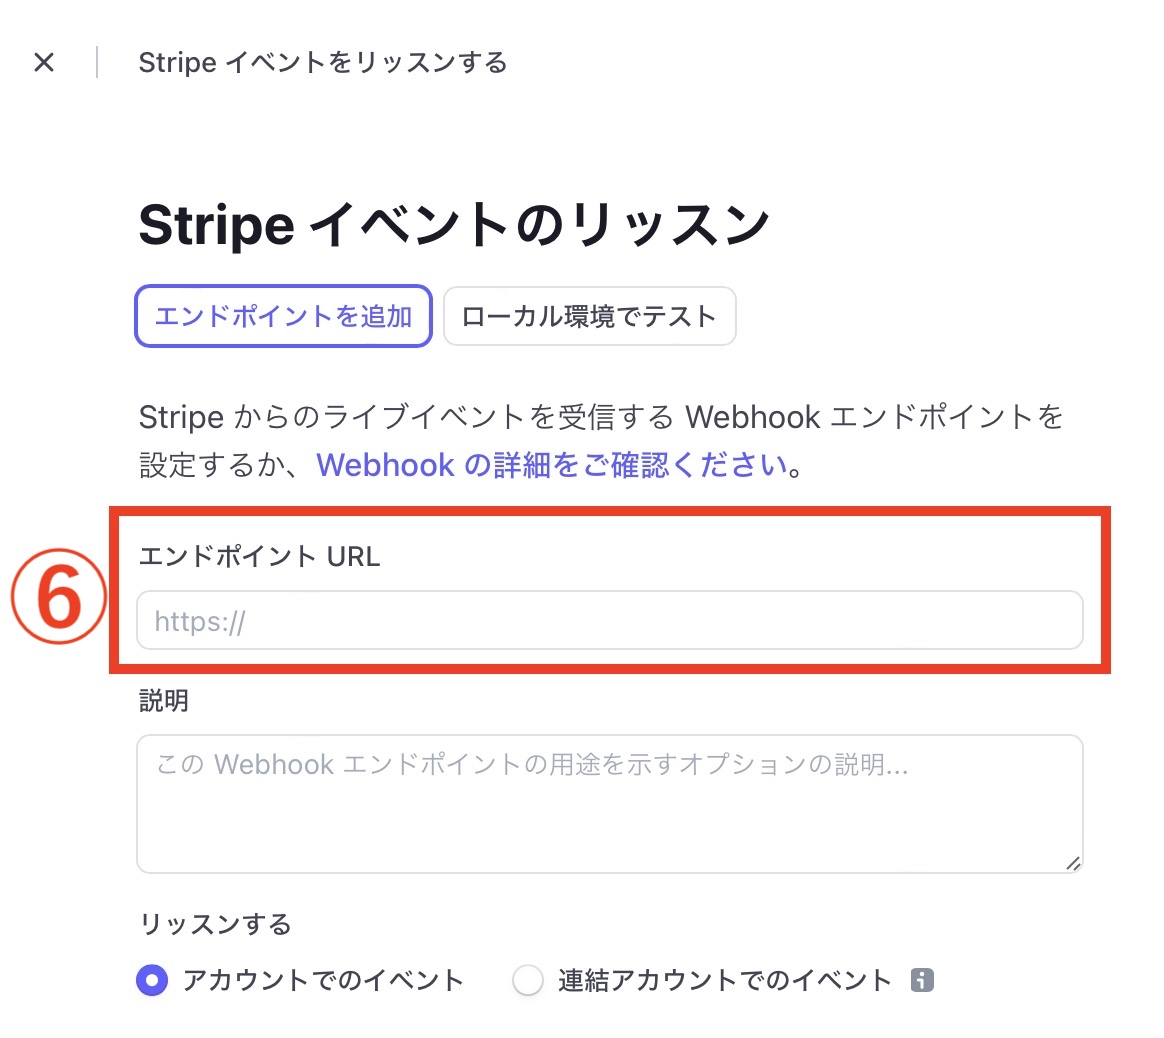Click the 説明 field label
The width and height of the screenshot is (1164, 1038).
(x=163, y=701)
